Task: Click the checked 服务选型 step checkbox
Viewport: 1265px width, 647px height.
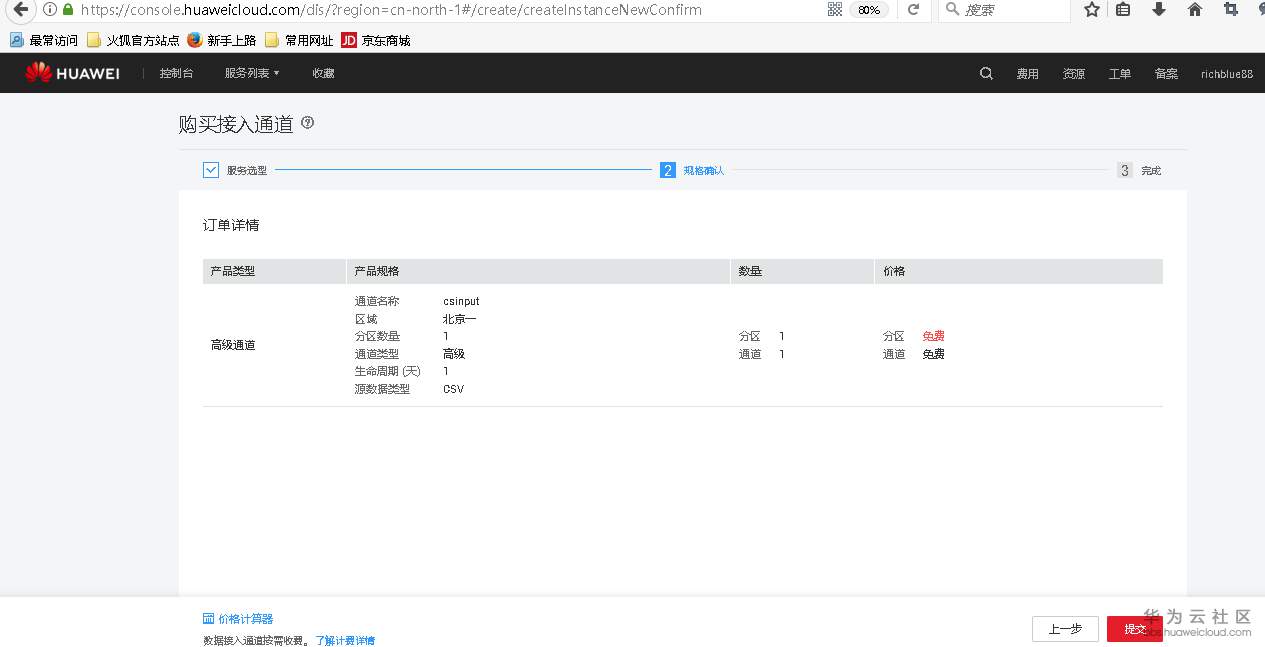Action: [x=211, y=170]
